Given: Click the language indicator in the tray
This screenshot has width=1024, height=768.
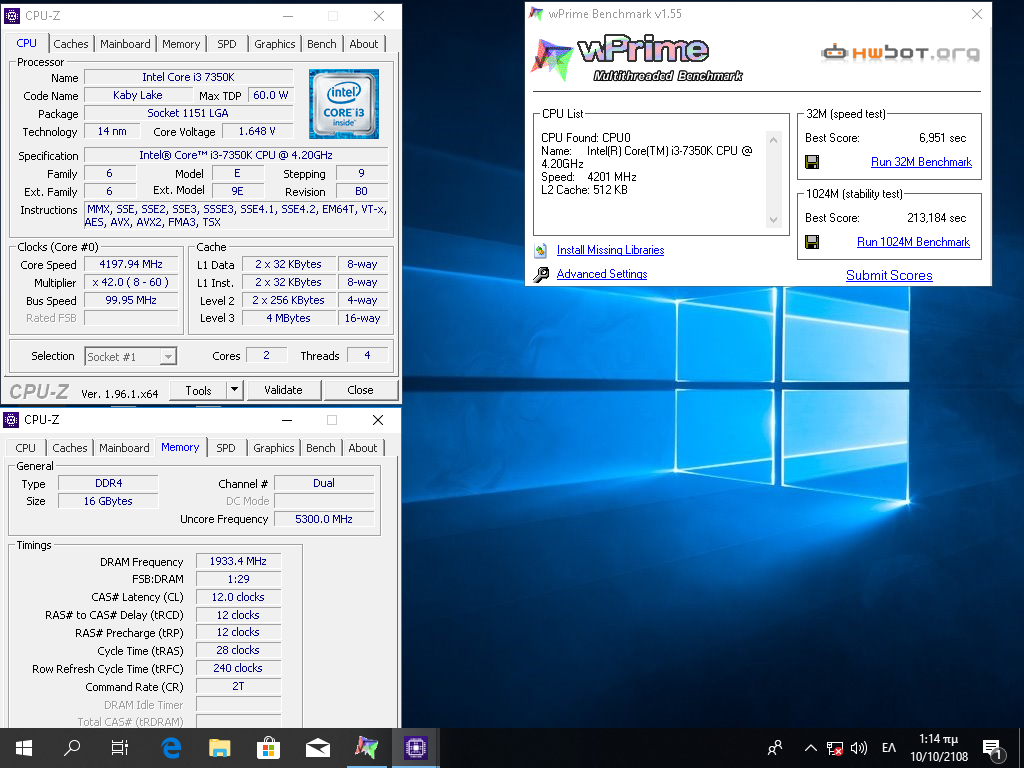Looking at the screenshot, I should [889, 748].
